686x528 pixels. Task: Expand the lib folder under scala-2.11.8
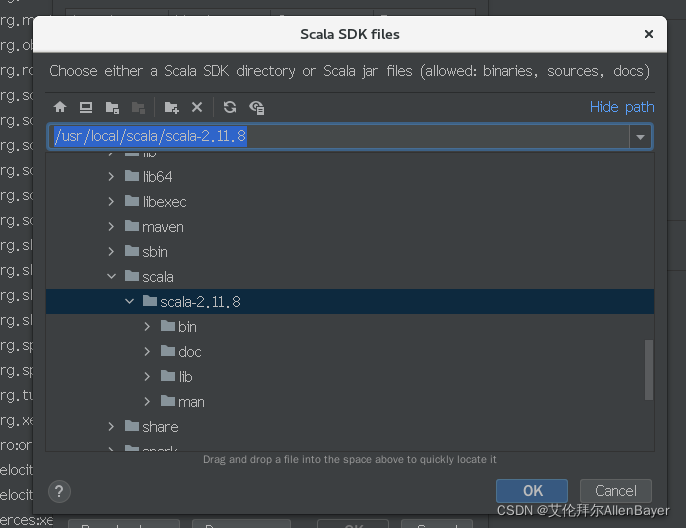pos(147,377)
